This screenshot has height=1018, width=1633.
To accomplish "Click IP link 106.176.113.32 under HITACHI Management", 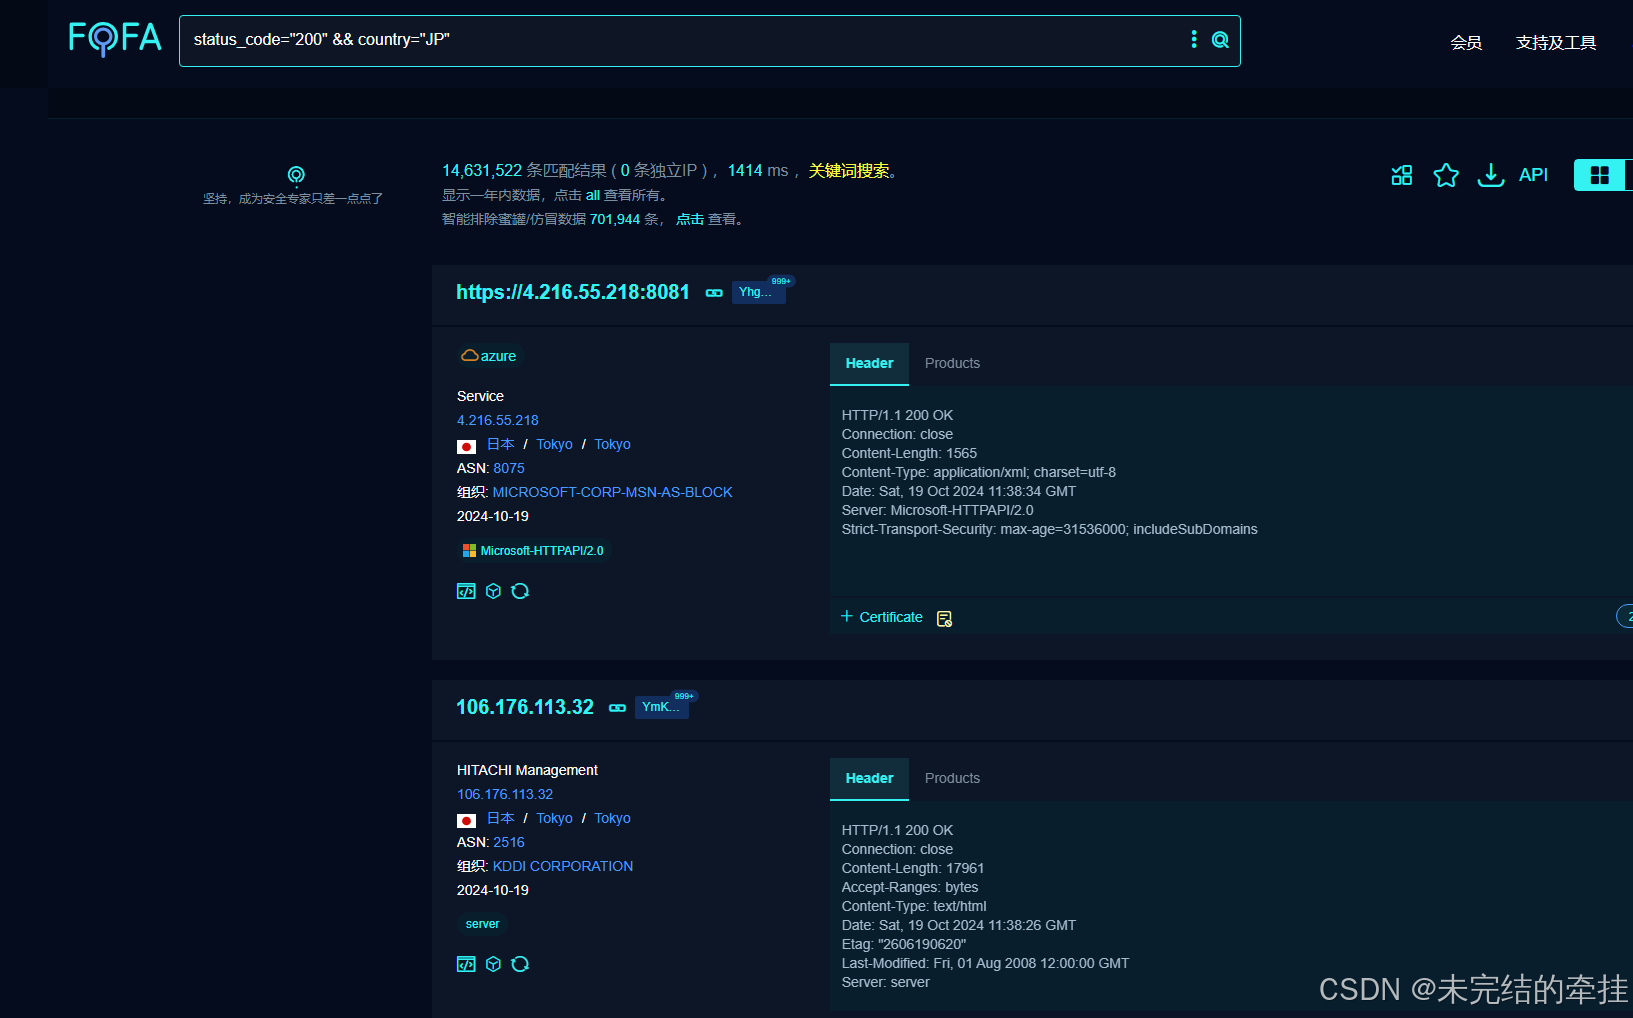I will click(505, 794).
